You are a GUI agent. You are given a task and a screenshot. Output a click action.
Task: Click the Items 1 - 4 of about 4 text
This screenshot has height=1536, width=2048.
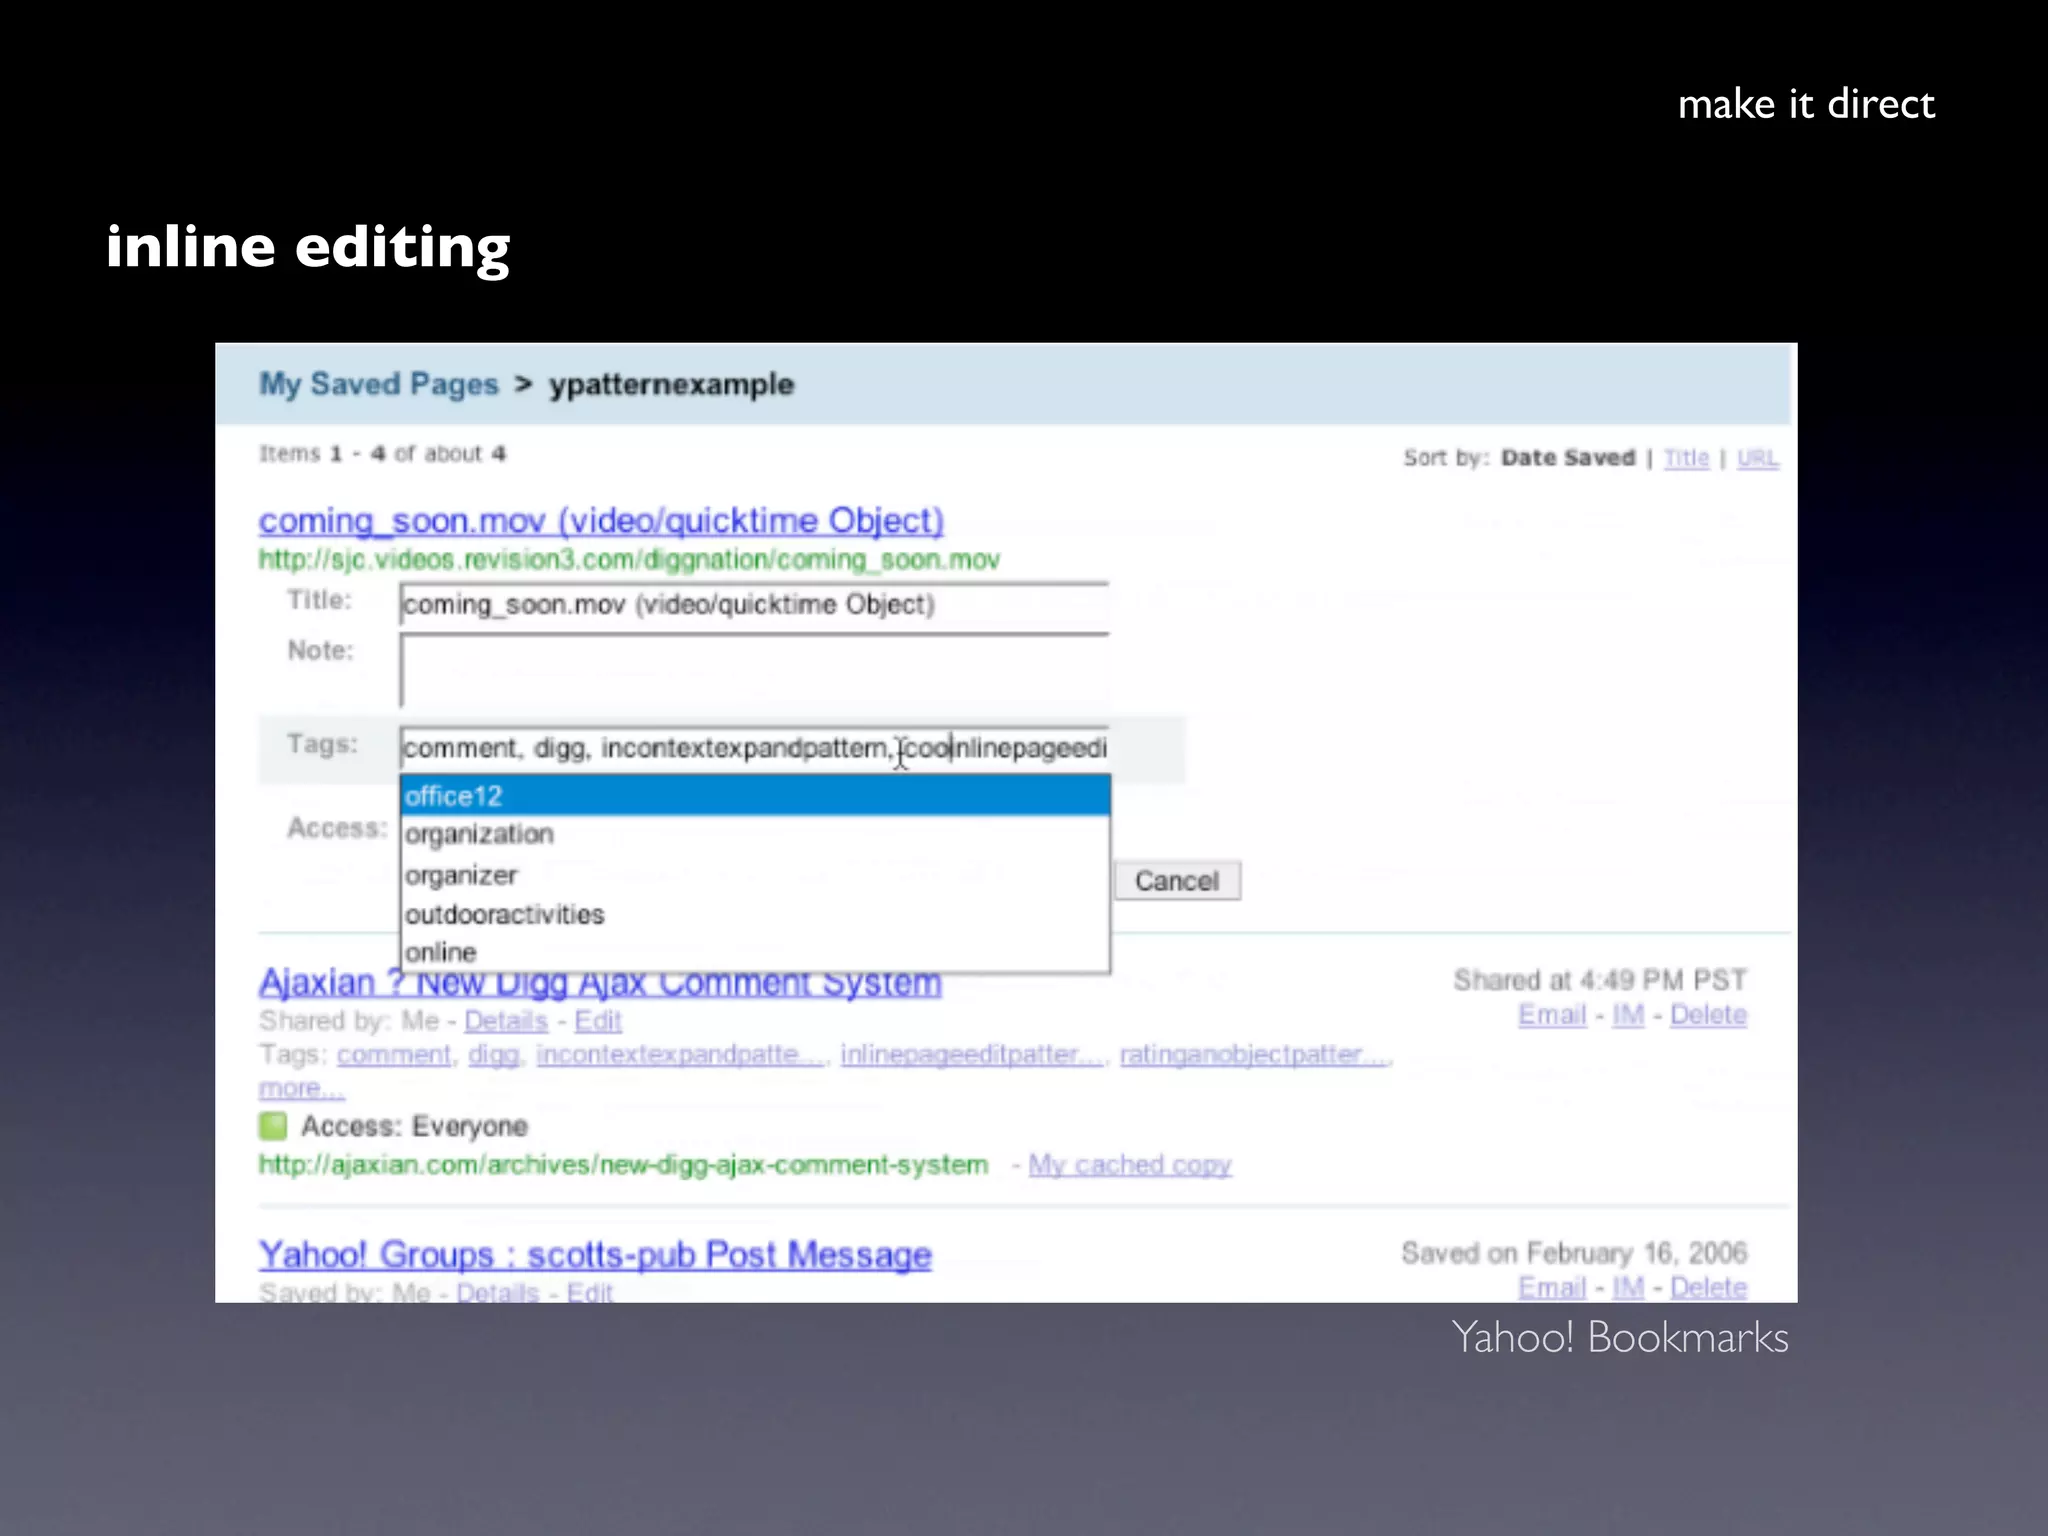pyautogui.click(x=382, y=454)
